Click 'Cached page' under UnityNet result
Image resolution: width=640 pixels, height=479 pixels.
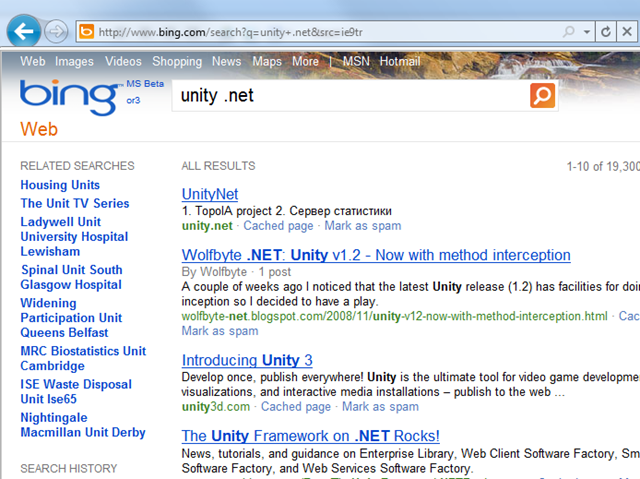278,226
